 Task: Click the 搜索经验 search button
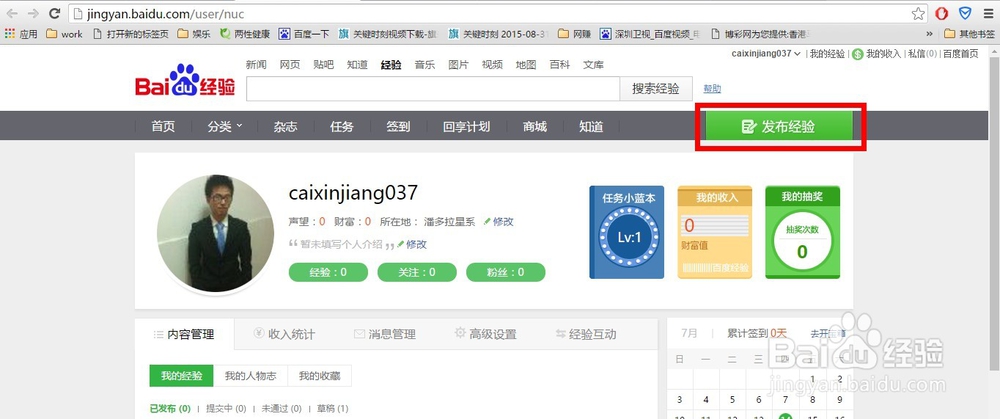coord(656,89)
